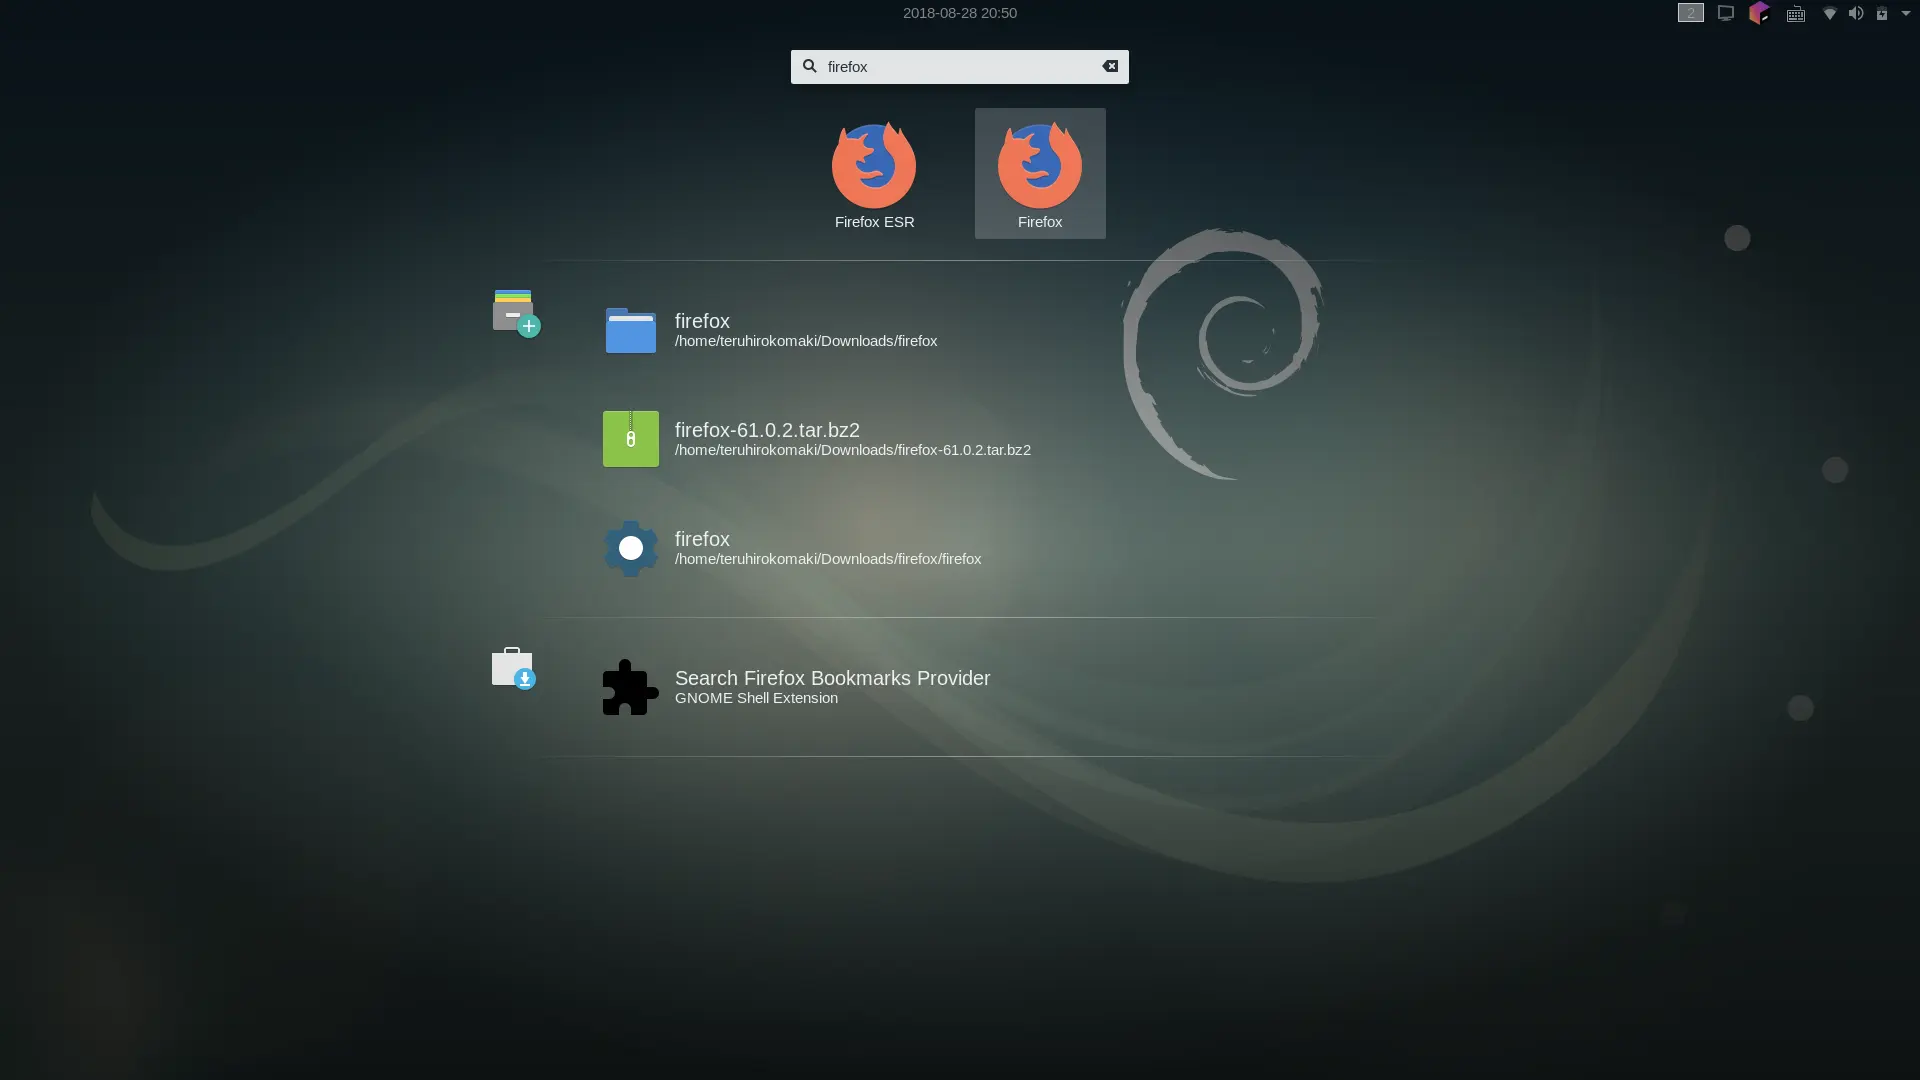Open the firefox folder in Downloads result
Image resolution: width=1920 pixels, height=1080 pixels.
coord(806,330)
